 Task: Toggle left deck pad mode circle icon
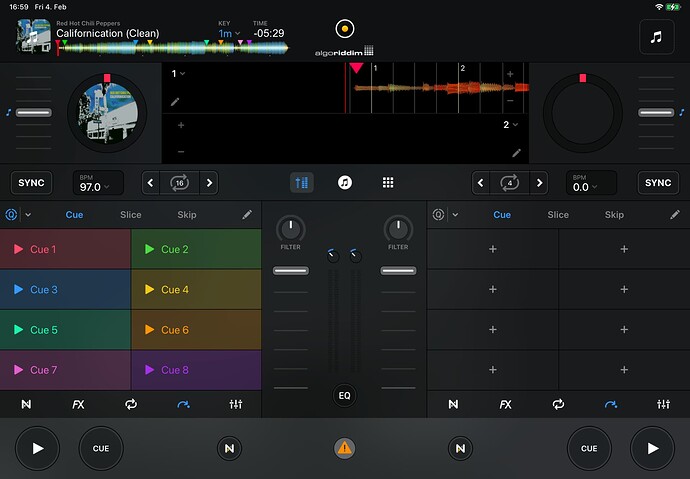point(11,215)
